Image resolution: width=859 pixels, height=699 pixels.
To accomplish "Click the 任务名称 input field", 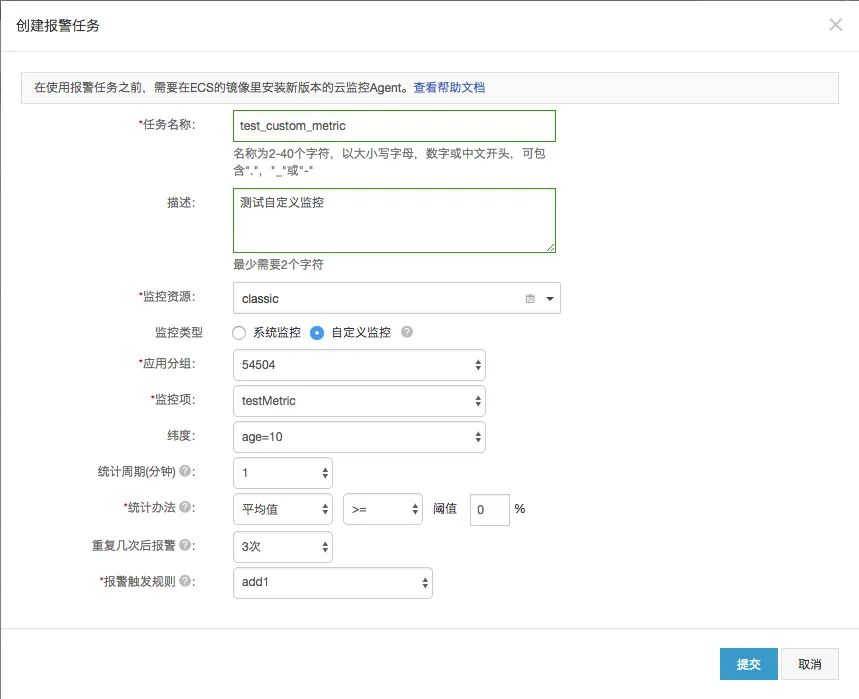I will point(394,126).
